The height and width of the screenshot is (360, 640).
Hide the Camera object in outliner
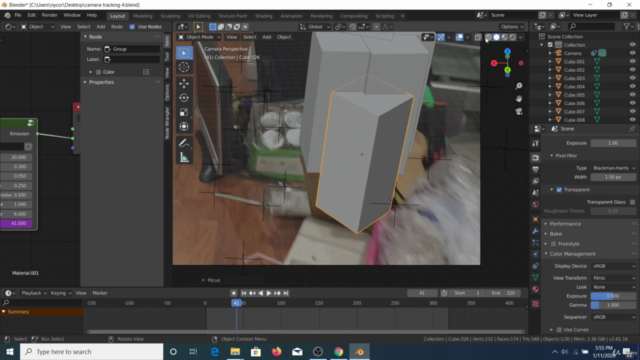pyautogui.click(x=632, y=53)
